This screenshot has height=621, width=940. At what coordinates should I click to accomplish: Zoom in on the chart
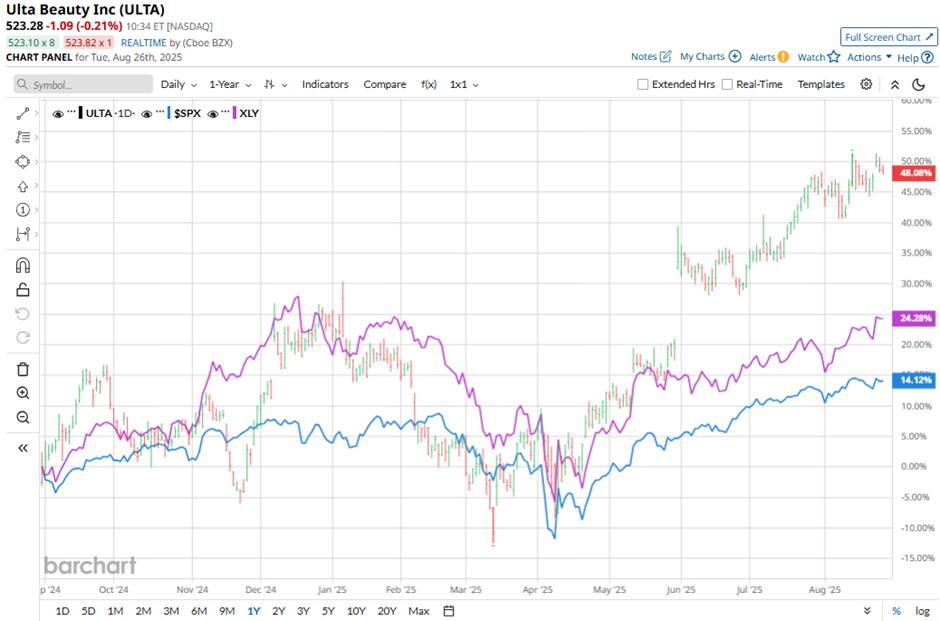23,393
